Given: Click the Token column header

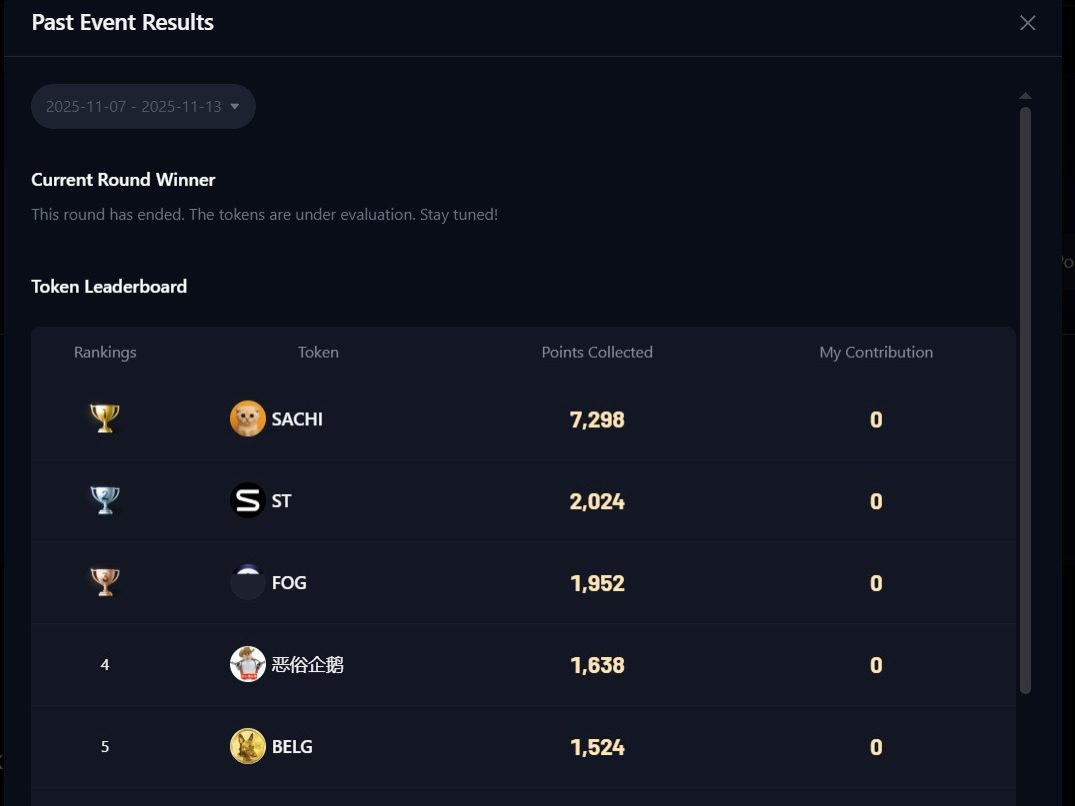Looking at the screenshot, I should [318, 352].
